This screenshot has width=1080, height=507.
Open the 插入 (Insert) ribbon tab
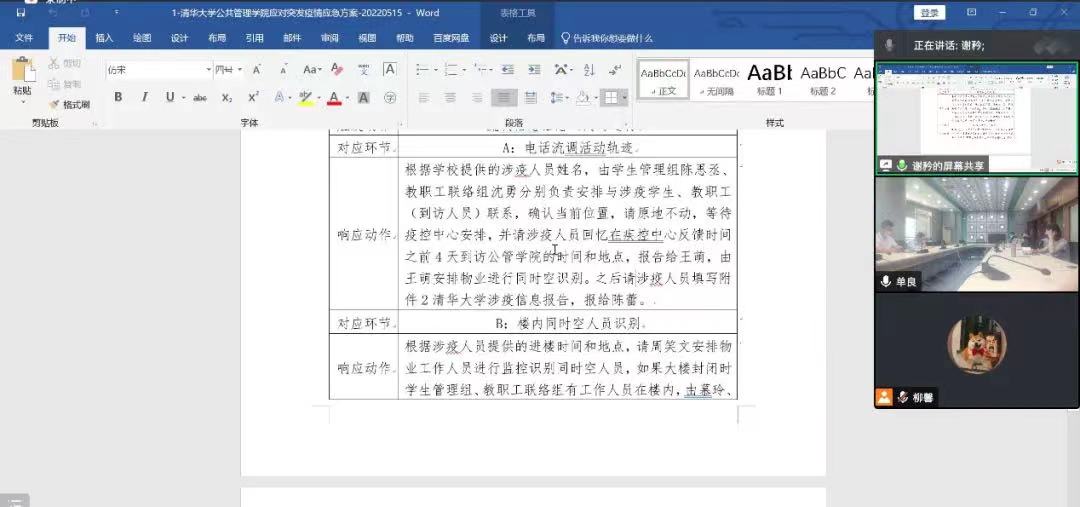[104, 38]
